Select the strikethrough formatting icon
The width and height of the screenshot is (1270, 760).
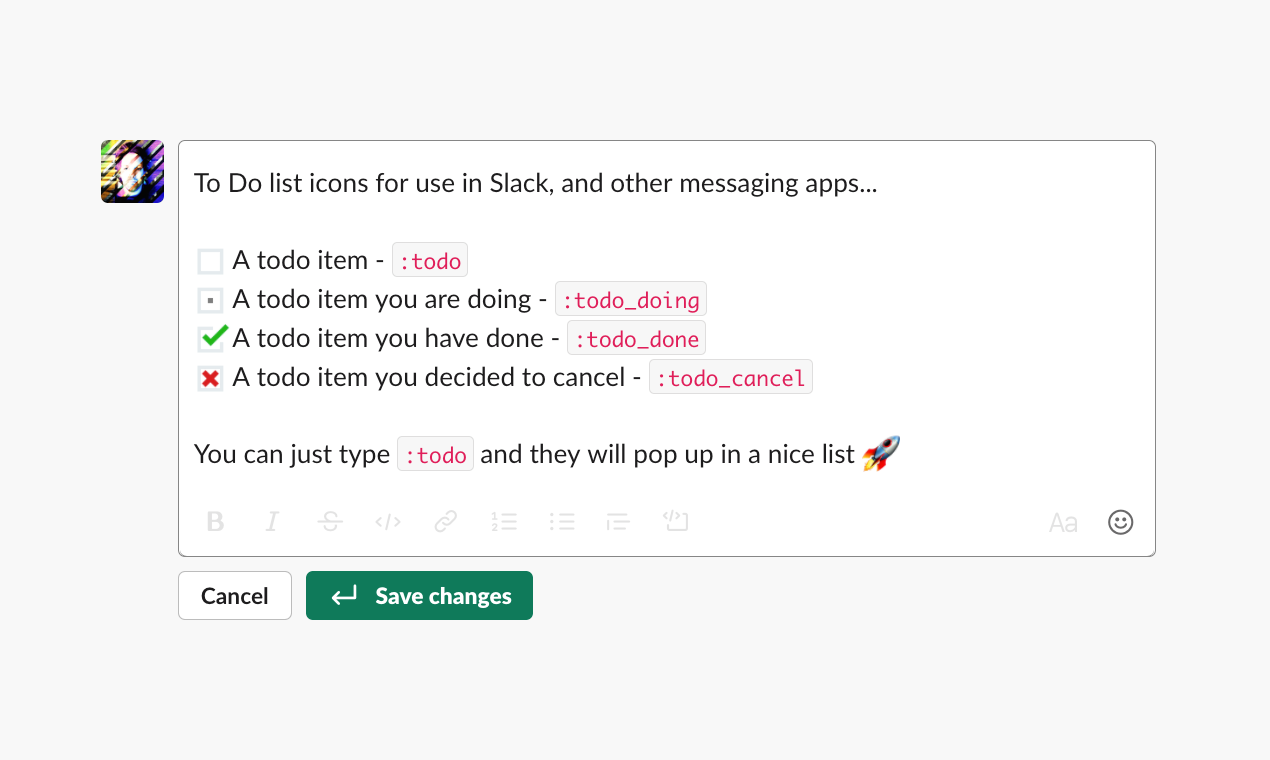pyautogui.click(x=329, y=521)
